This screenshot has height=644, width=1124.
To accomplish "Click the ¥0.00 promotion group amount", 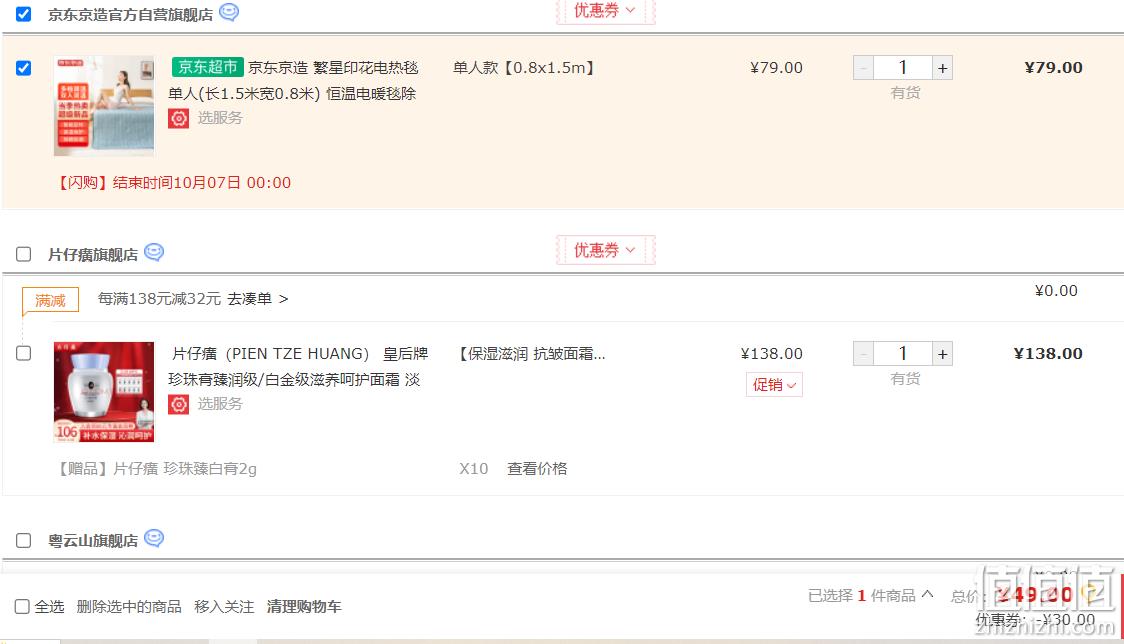I will [x=1056, y=290].
